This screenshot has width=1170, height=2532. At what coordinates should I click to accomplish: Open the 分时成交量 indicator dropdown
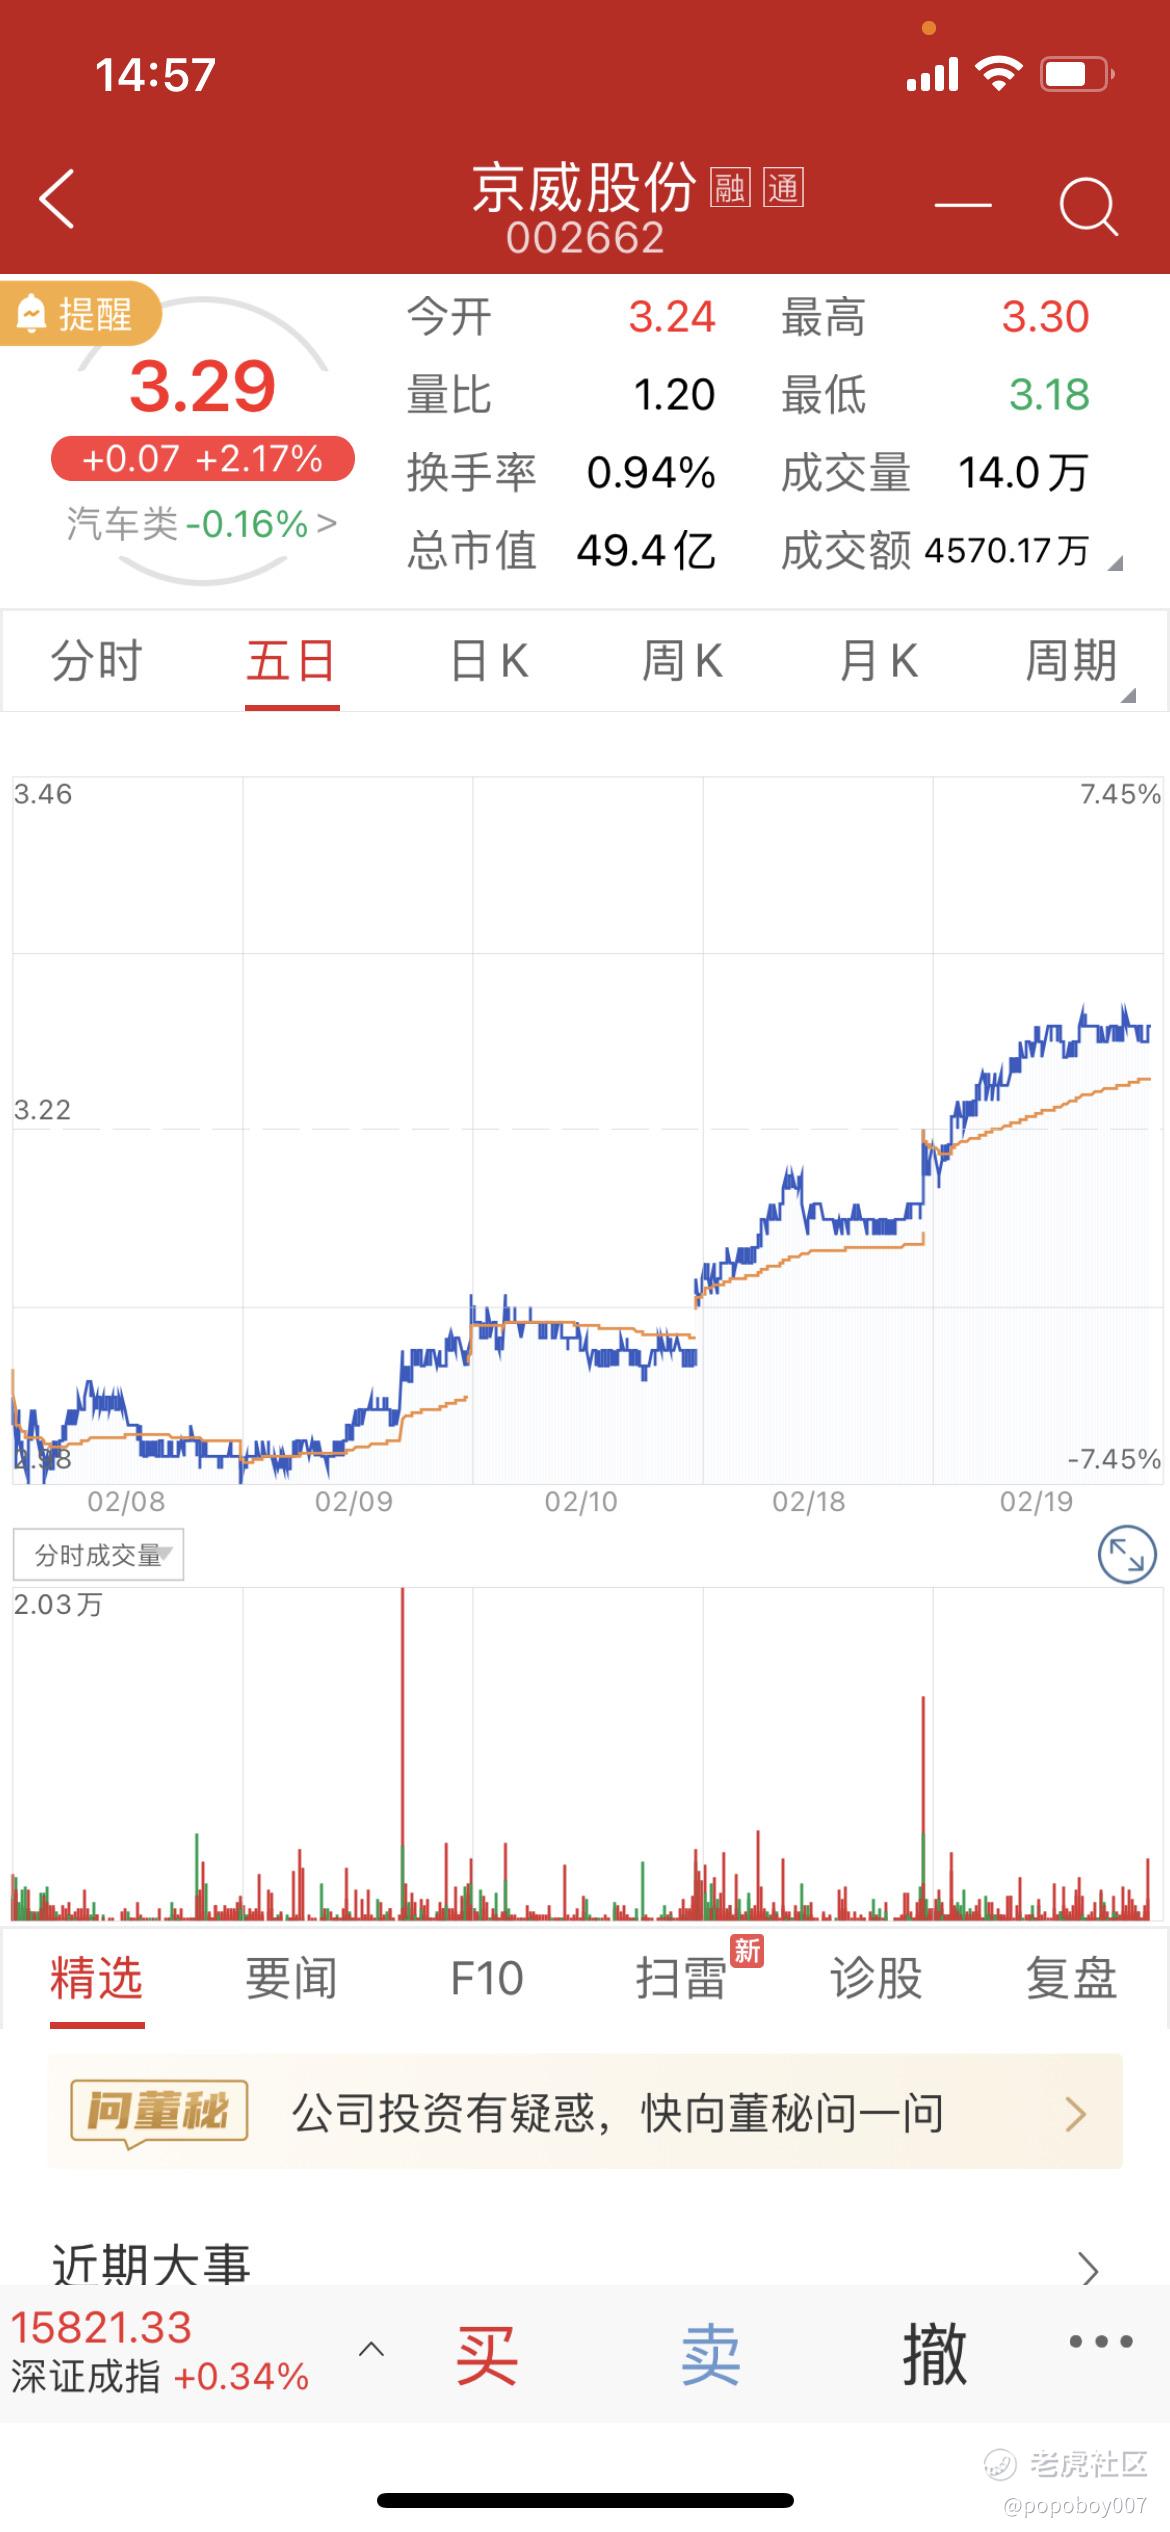click(x=98, y=1554)
